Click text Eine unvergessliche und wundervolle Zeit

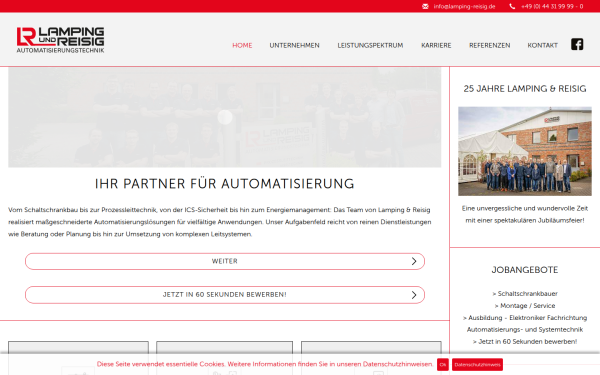pos(525,209)
